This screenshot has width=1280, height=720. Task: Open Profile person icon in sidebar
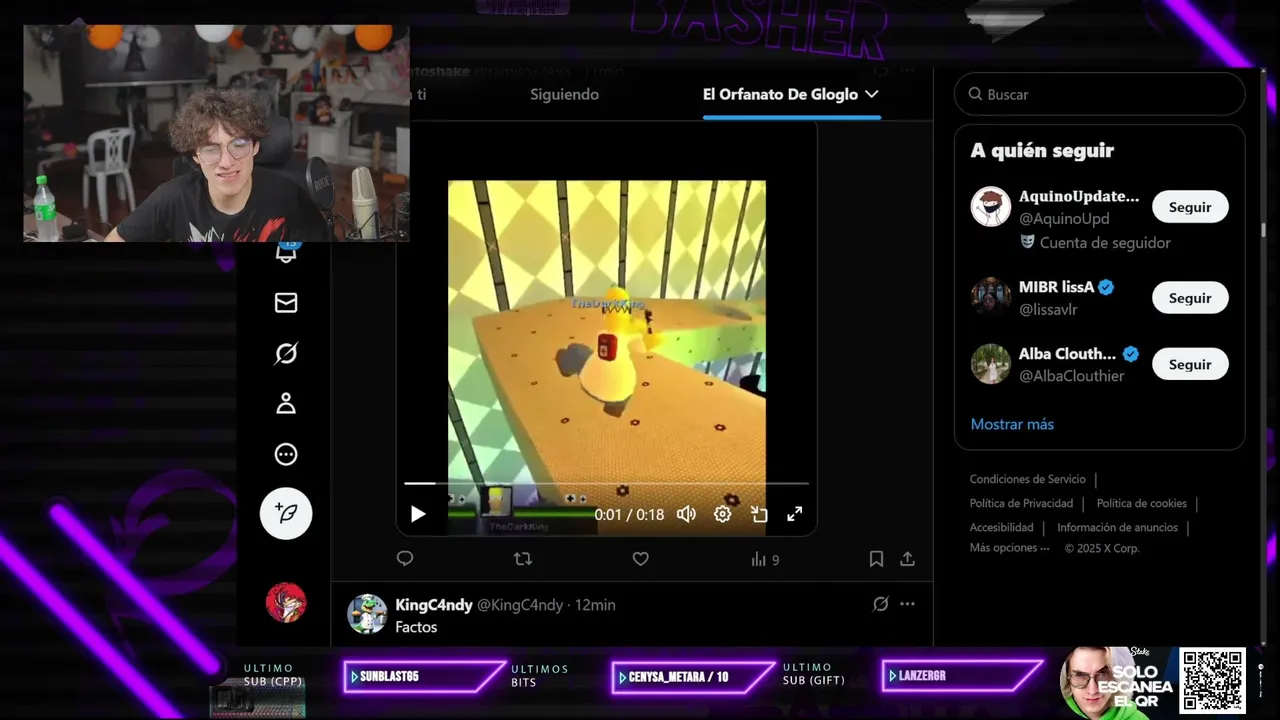pyautogui.click(x=286, y=403)
